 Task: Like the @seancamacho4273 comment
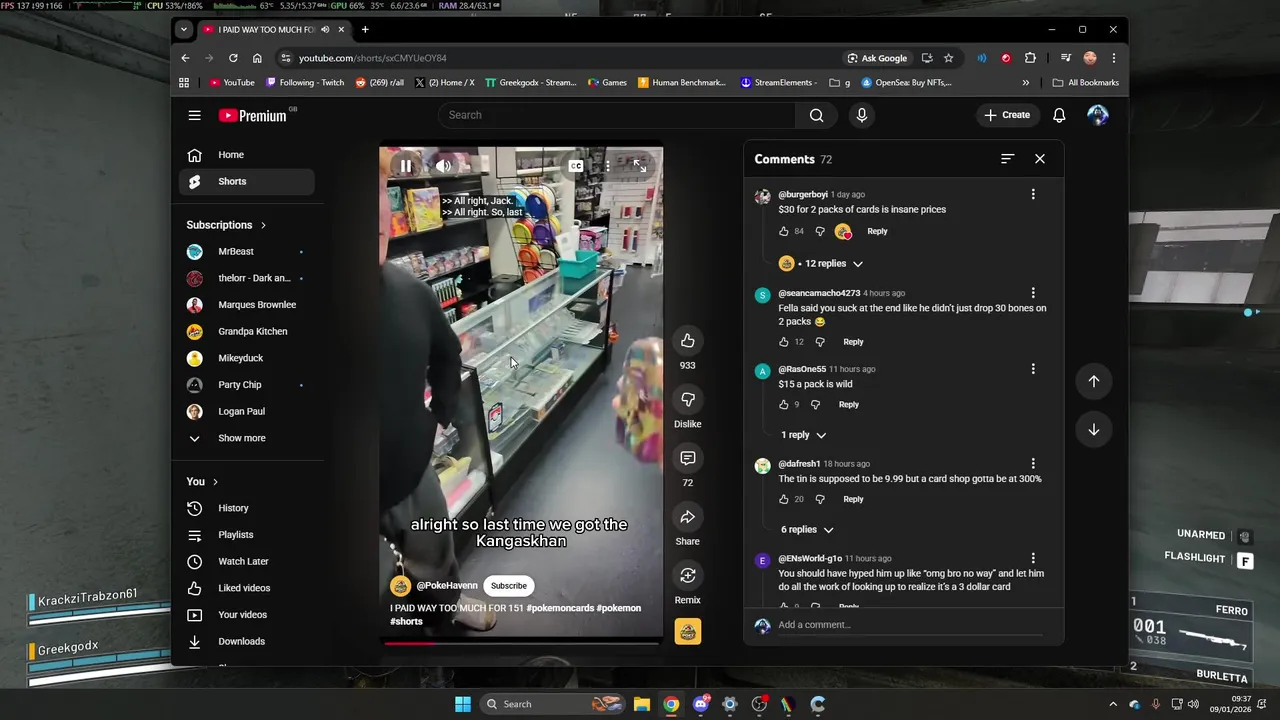click(x=784, y=342)
